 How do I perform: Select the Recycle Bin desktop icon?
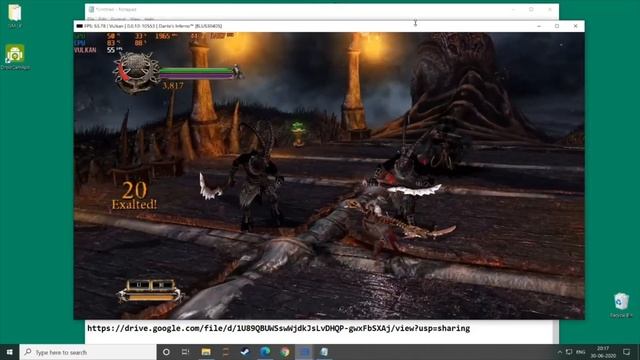tap(621, 304)
